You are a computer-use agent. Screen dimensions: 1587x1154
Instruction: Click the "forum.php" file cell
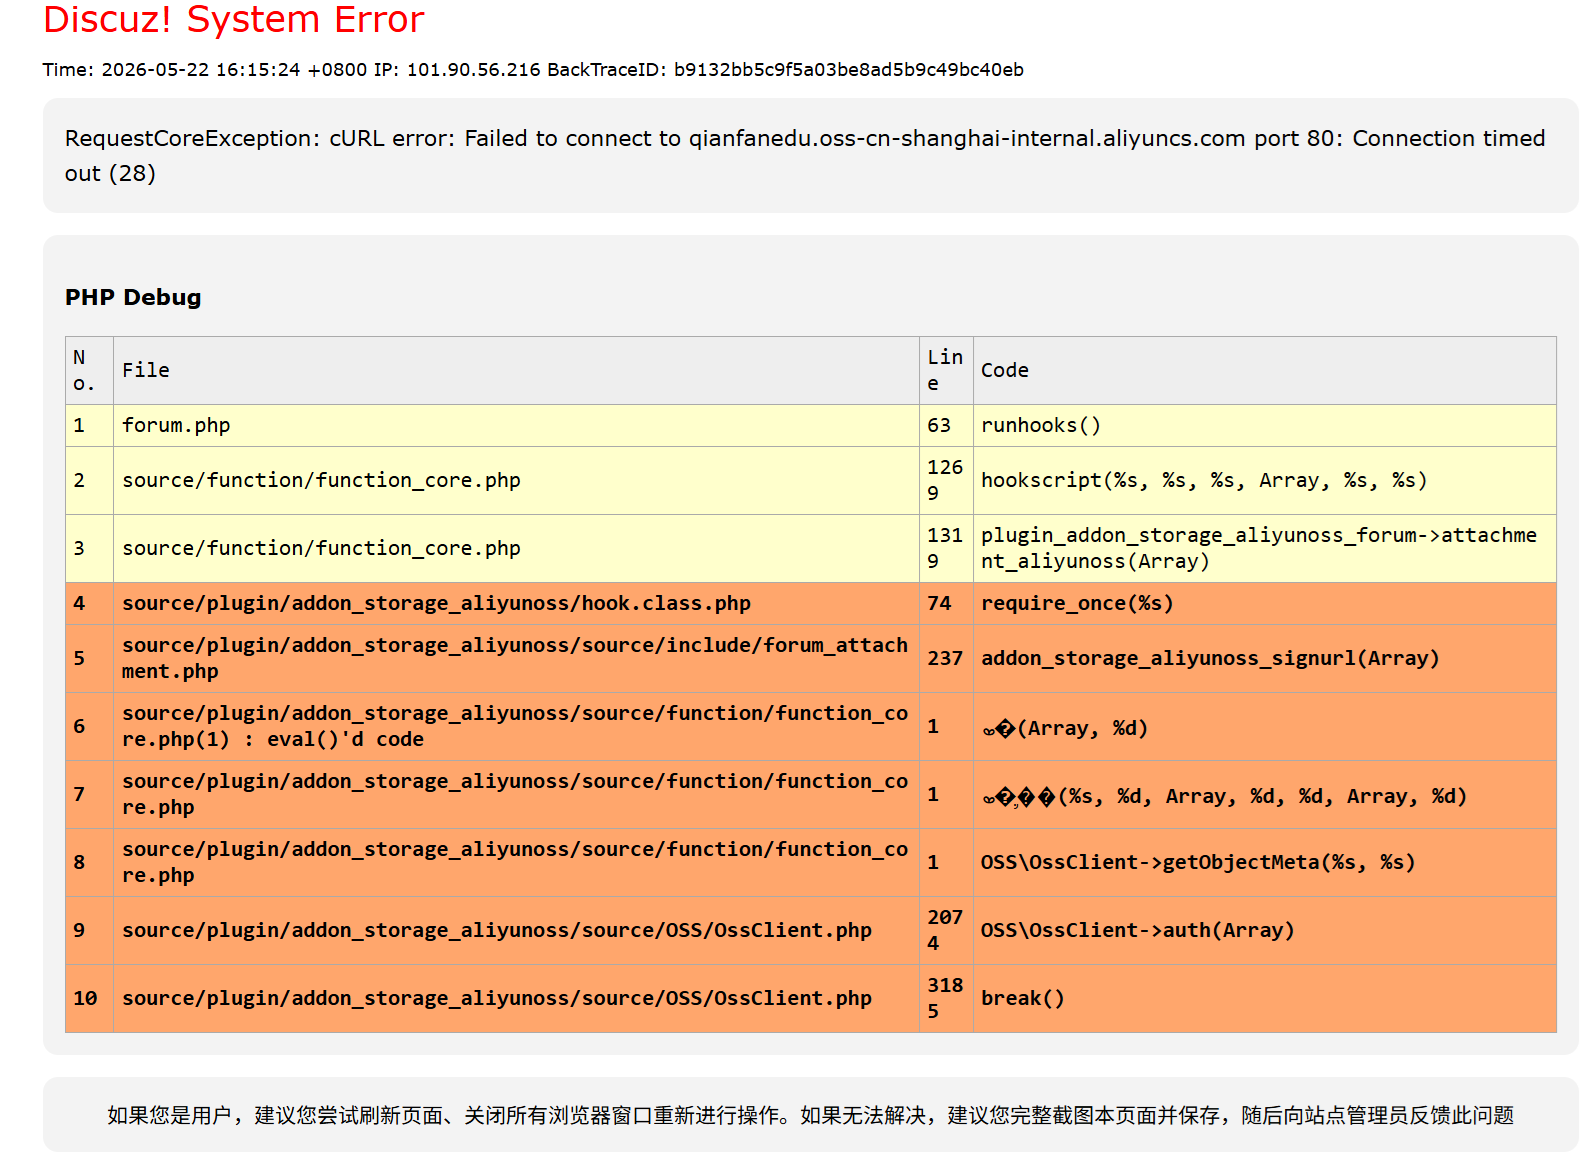[x=516, y=426]
